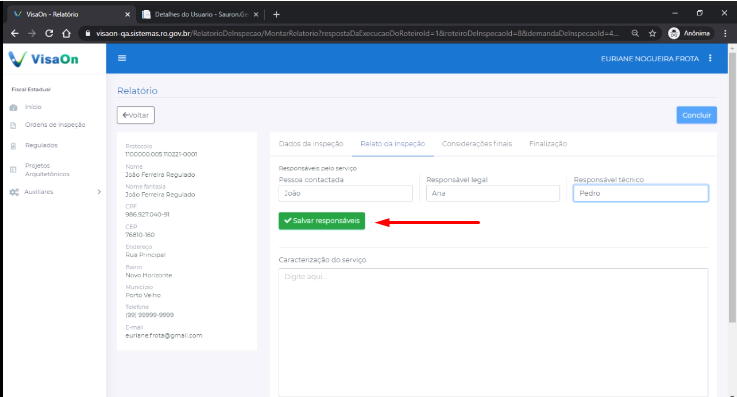Go back using the browser back arrow

15,33
